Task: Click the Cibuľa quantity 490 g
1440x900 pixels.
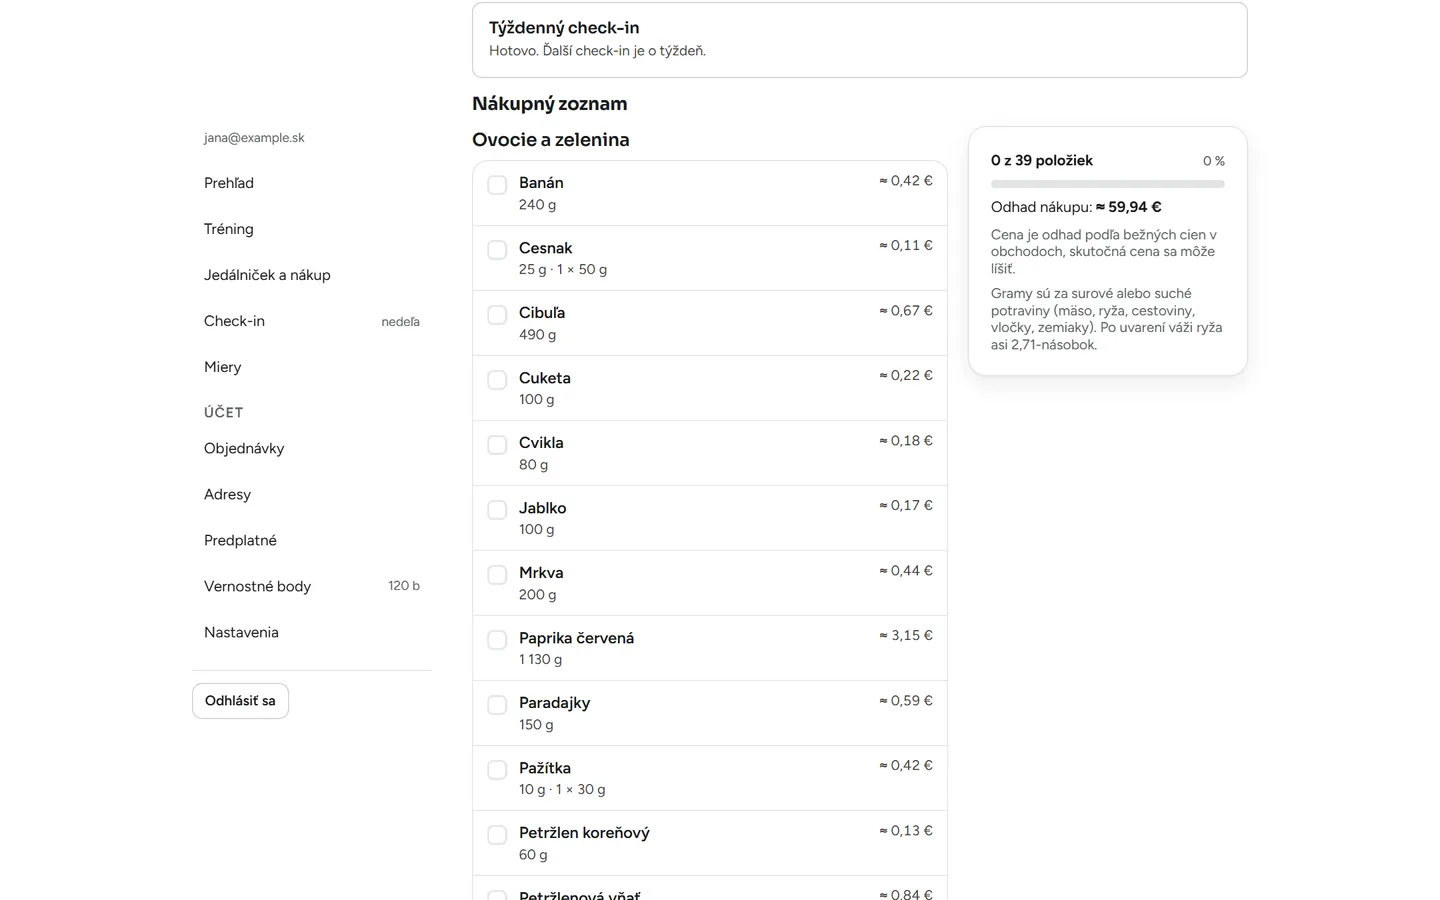Action: [538, 335]
